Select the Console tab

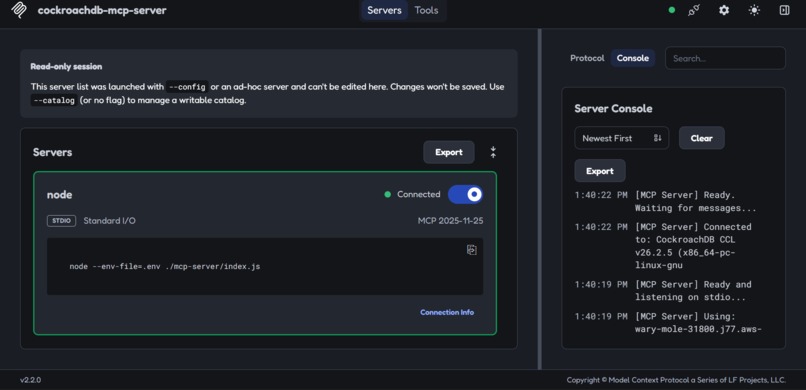633,58
